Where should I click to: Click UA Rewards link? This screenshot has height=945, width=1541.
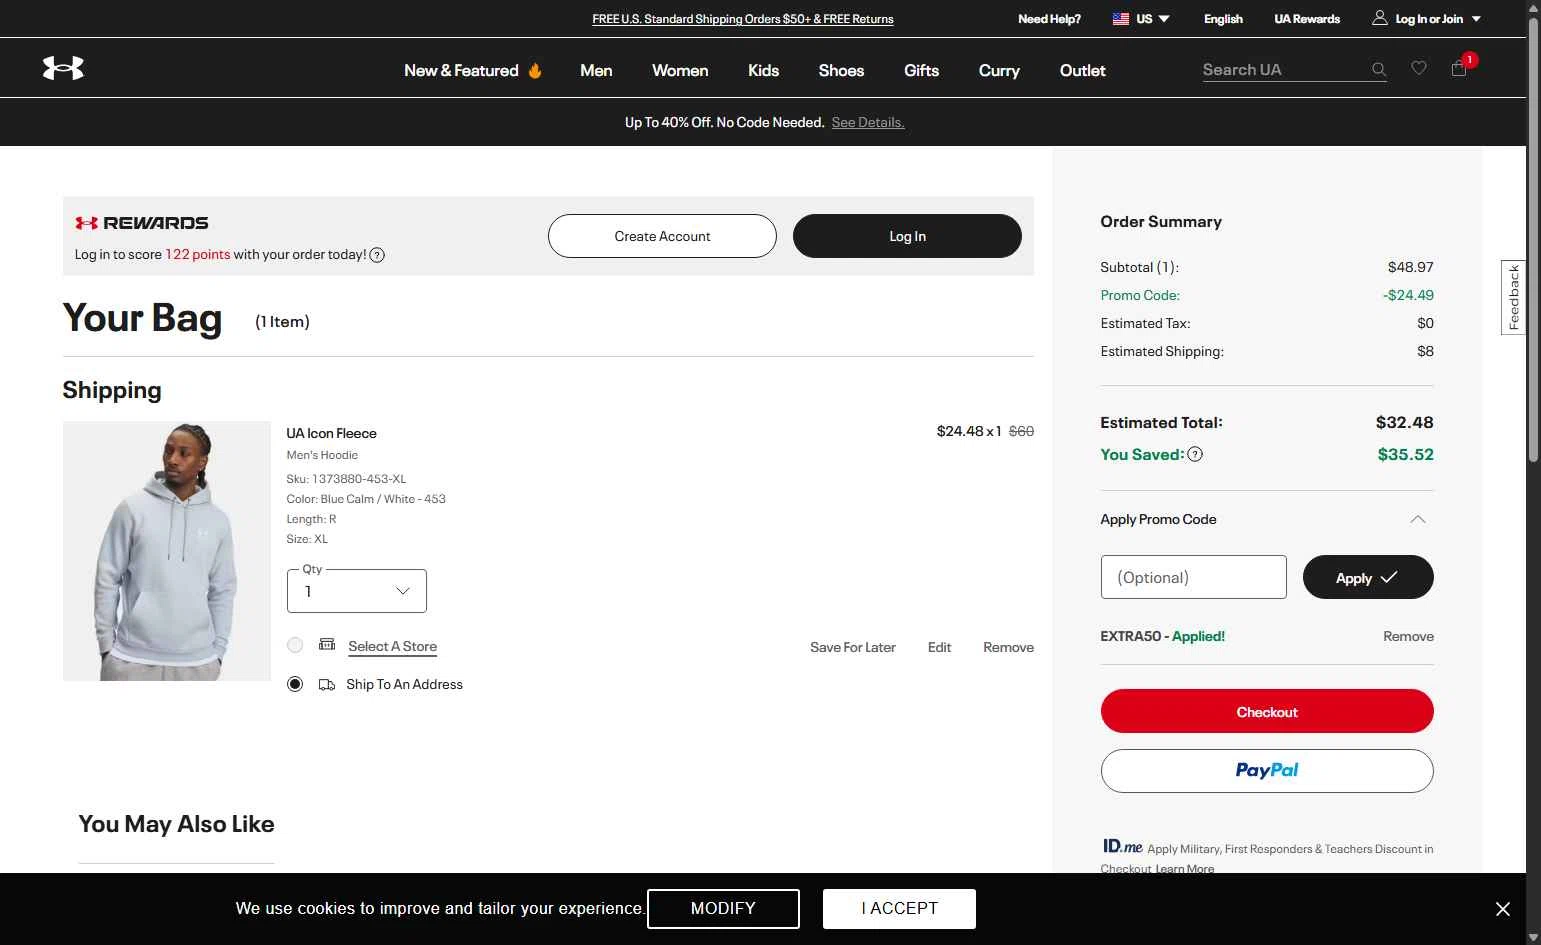[x=1307, y=19]
